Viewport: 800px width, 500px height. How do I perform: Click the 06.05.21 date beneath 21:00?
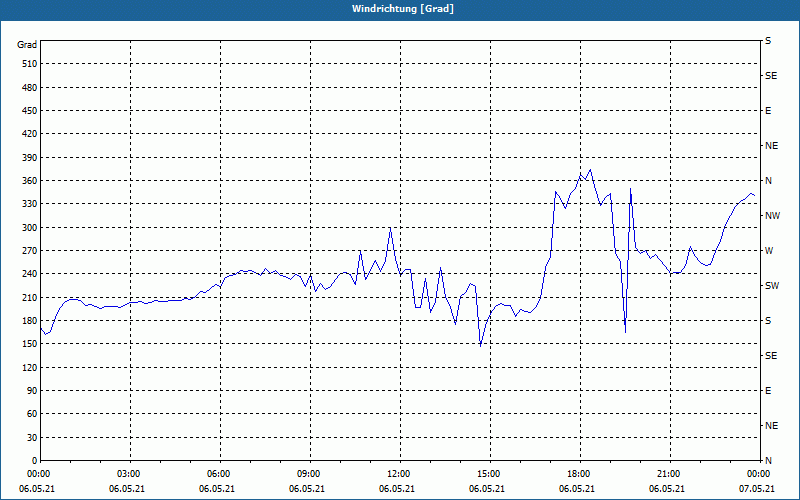click(667, 489)
